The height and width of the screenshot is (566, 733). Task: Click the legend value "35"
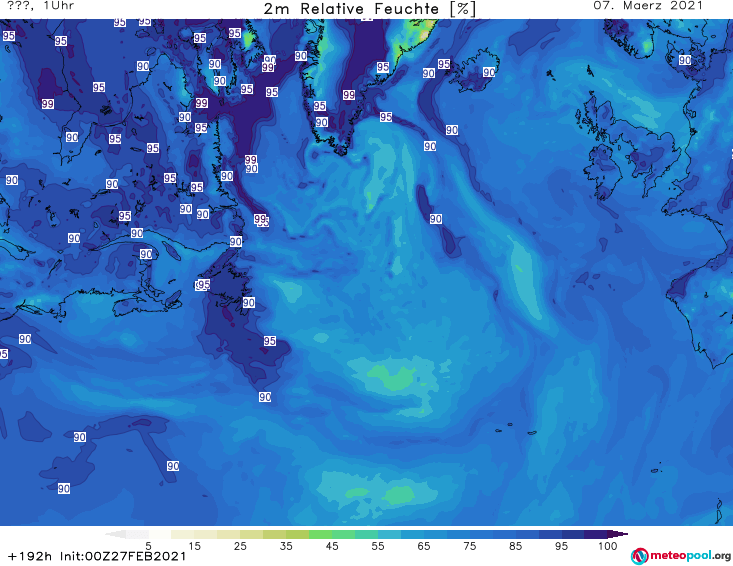pyautogui.click(x=286, y=546)
